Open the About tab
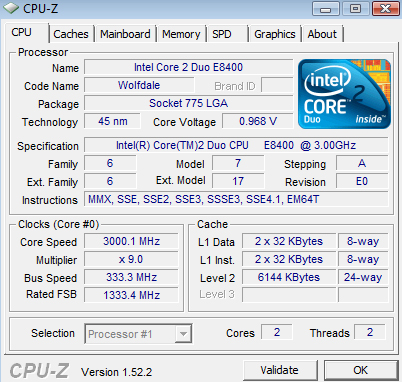402x382 pixels. (322, 34)
